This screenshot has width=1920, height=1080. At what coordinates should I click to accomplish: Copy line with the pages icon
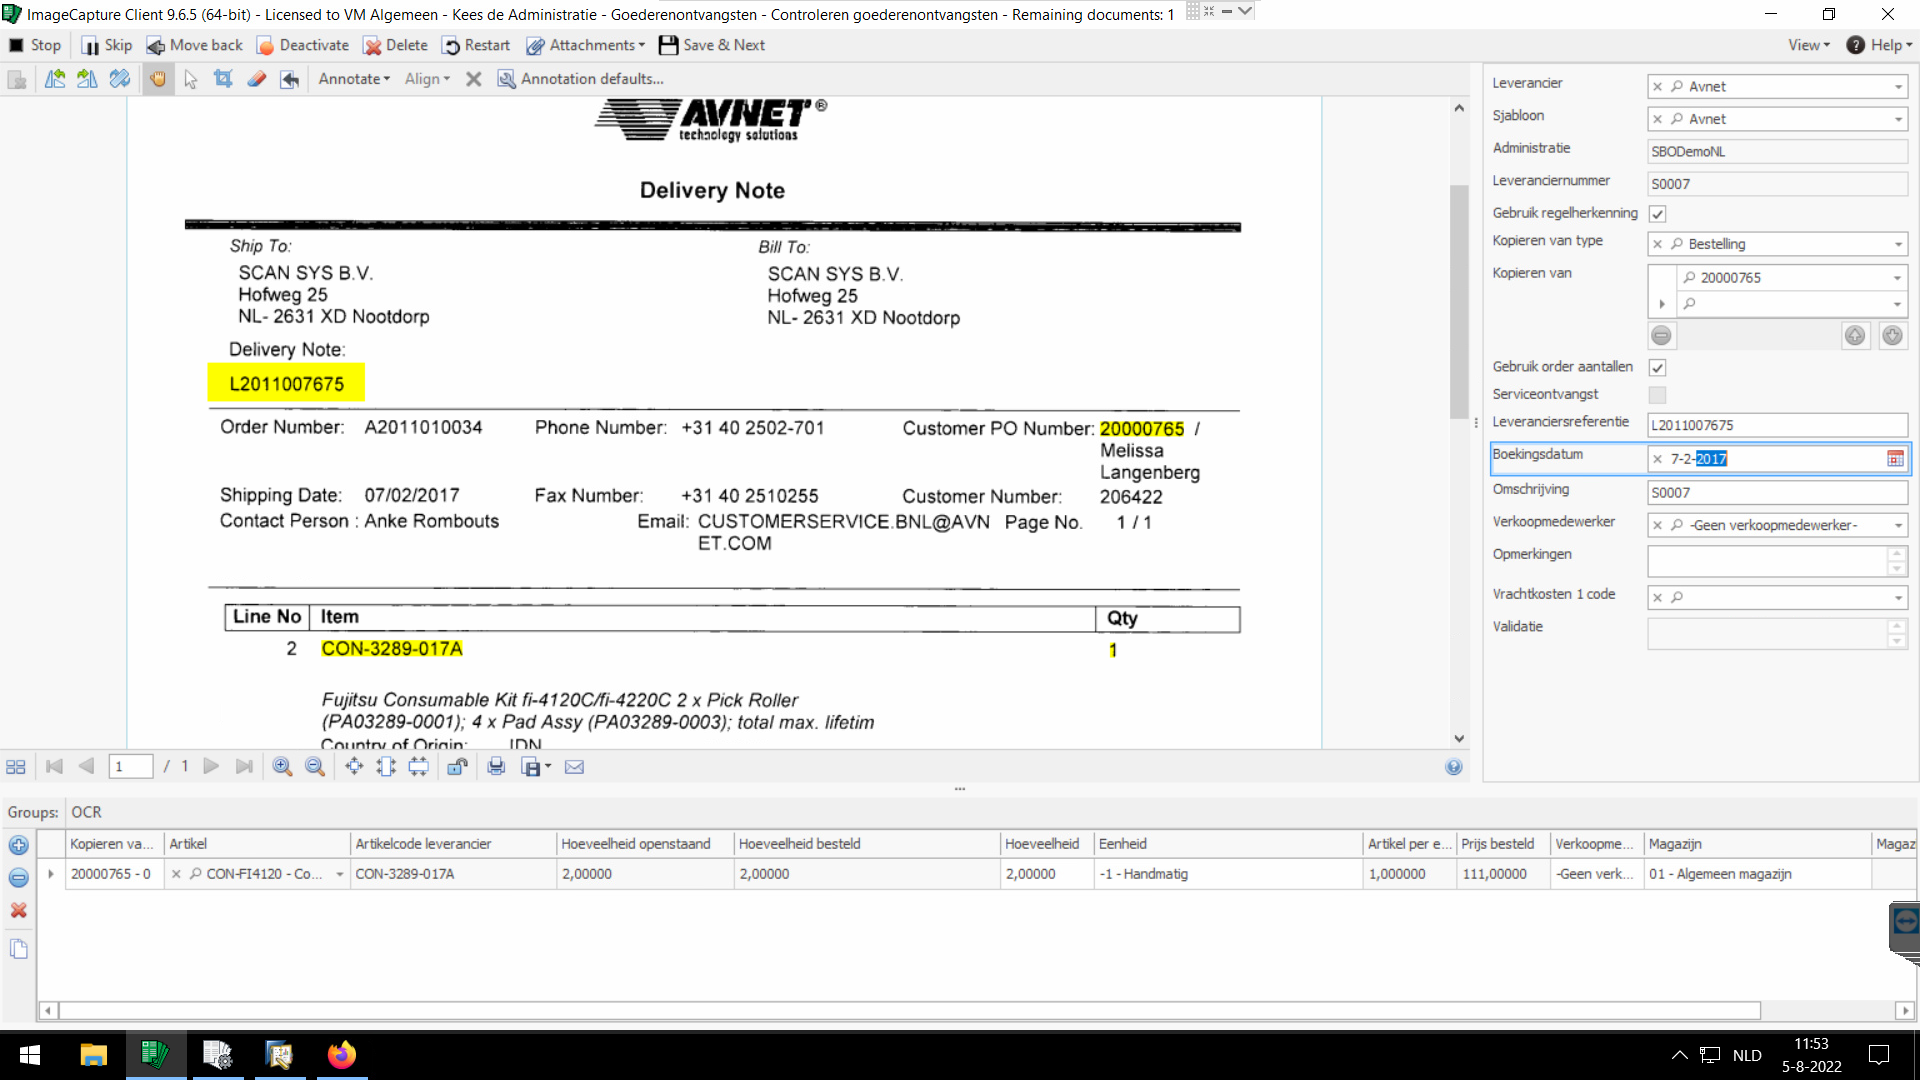click(x=18, y=949)
